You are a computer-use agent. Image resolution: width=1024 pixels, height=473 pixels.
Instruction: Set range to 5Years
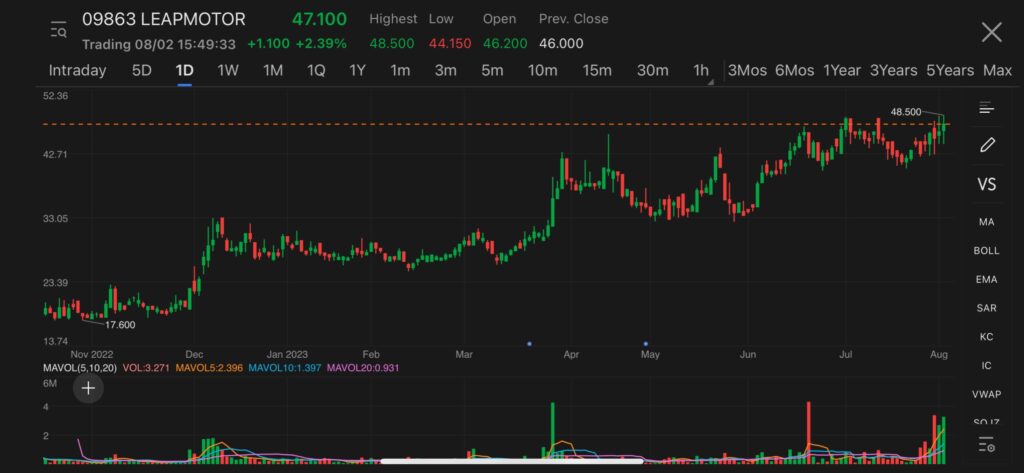(950, 71)
